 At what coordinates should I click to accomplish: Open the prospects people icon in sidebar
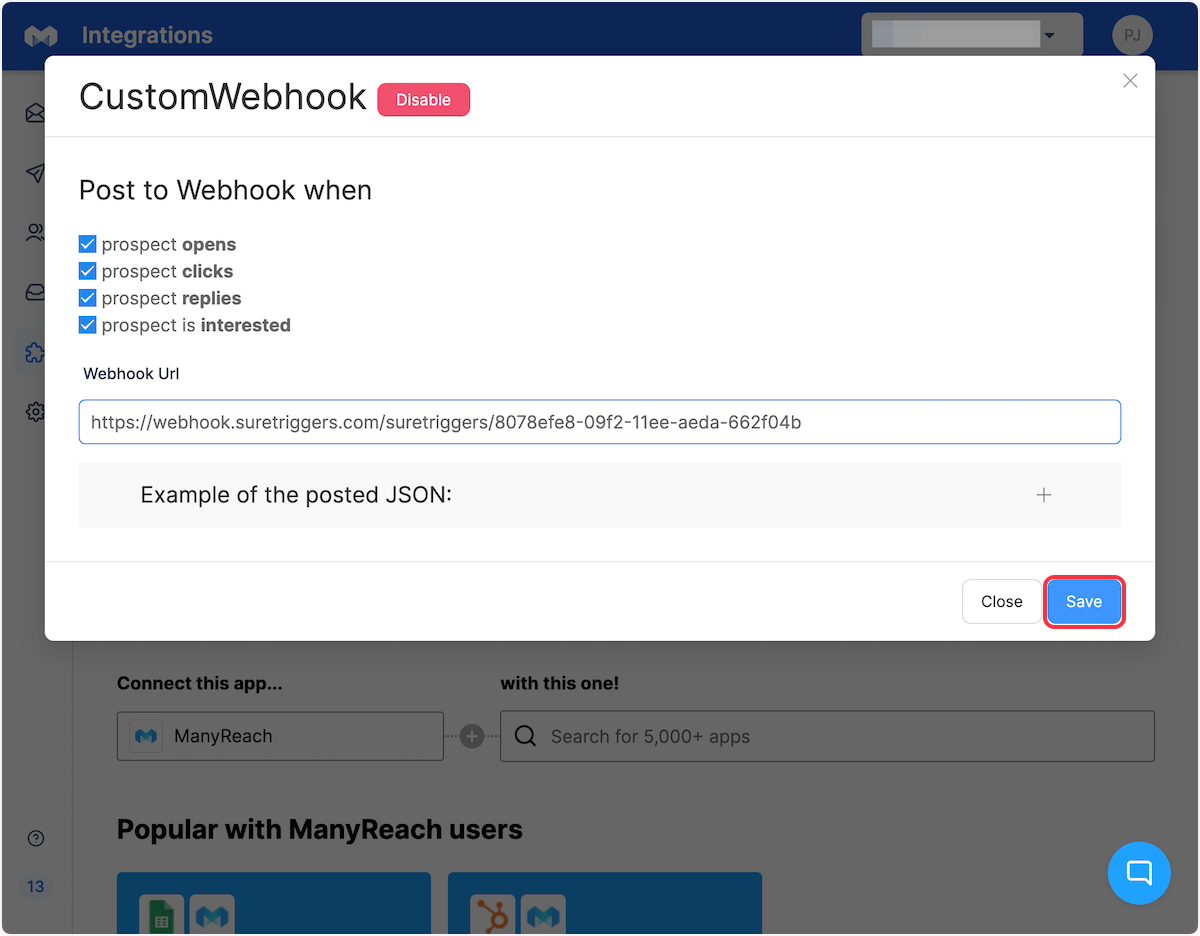coord(36,233)
